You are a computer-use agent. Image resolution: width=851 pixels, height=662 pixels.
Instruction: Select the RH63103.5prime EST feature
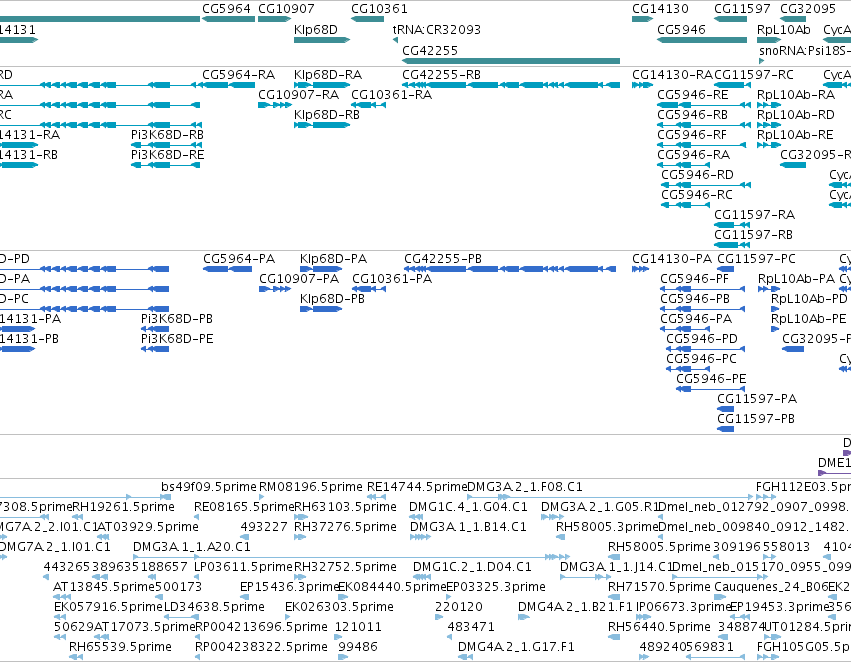pyautogui.click(x=301, y=517)
